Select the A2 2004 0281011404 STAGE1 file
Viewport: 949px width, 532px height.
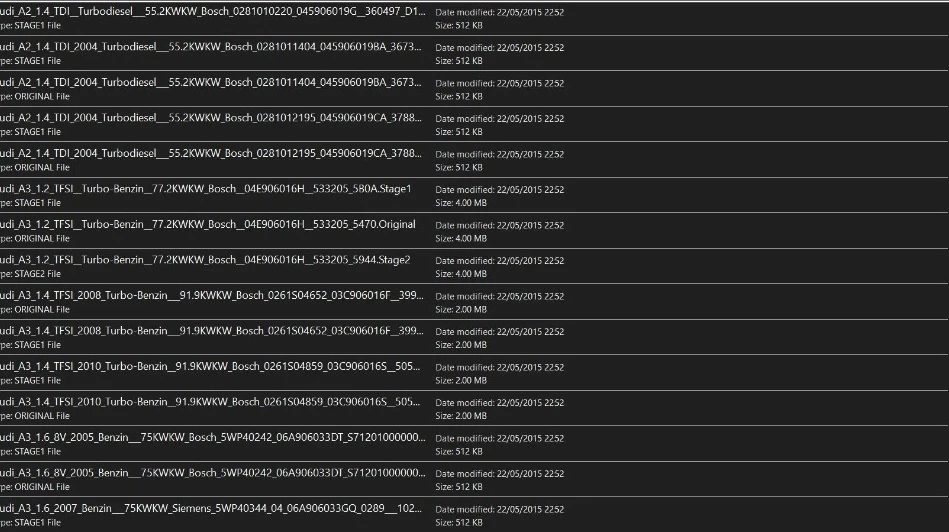coord(212,47)
